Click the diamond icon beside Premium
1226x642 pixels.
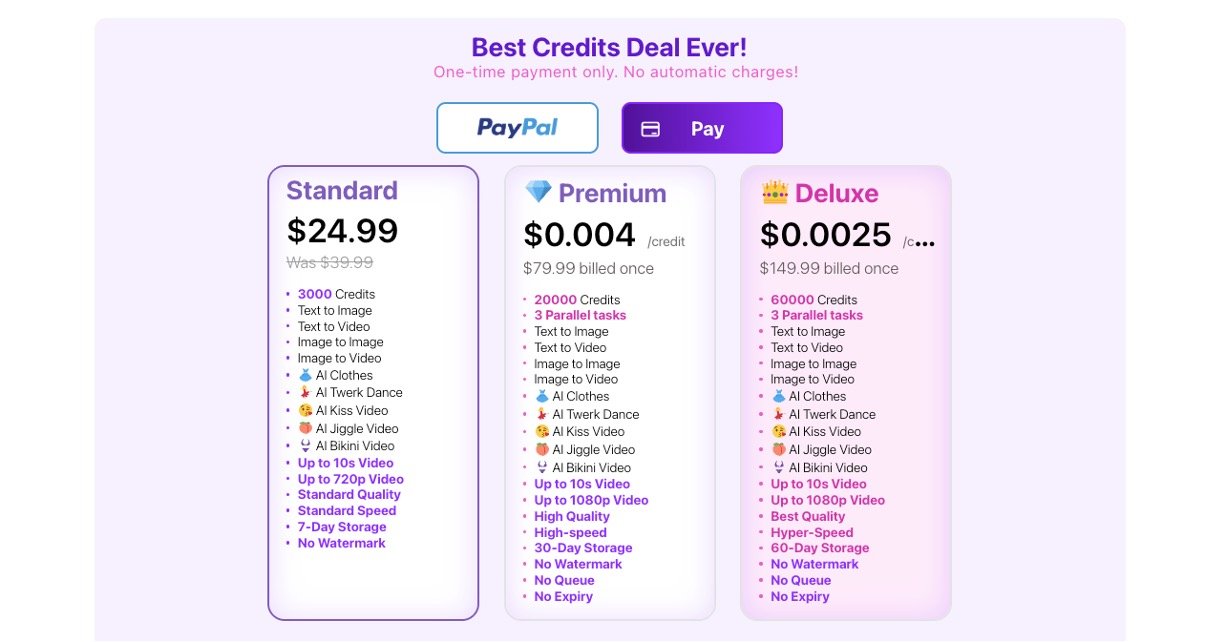point(538,192)
